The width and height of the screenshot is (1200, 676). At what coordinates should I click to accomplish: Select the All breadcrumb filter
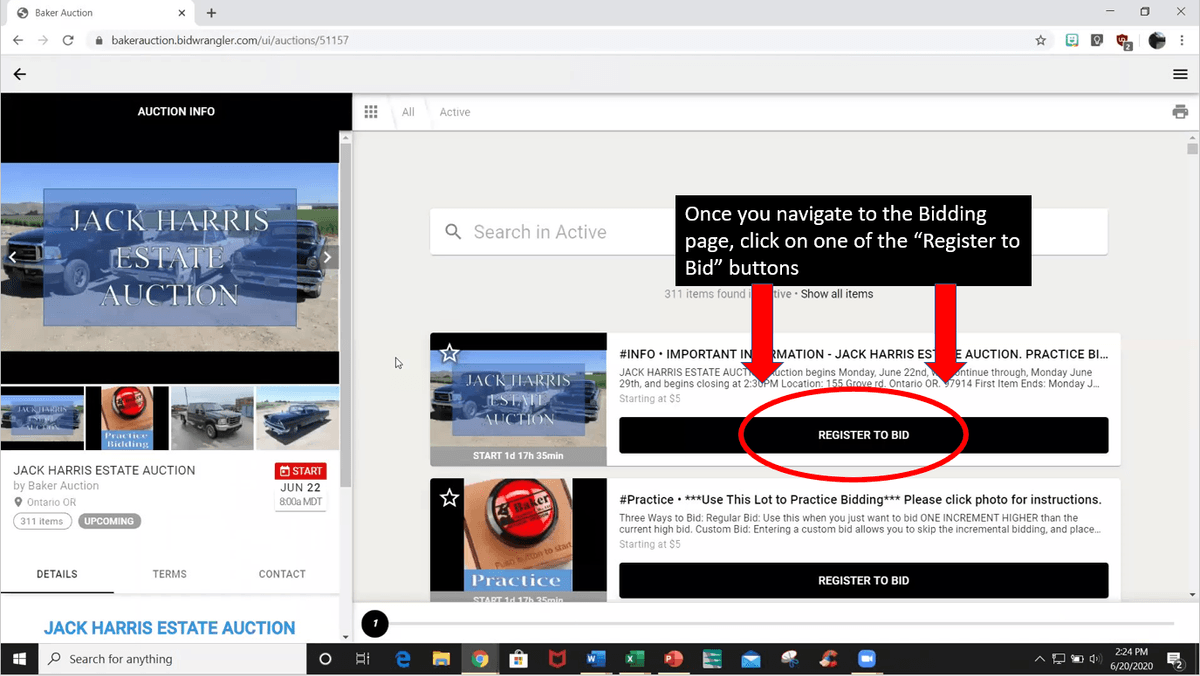(408, 112)
